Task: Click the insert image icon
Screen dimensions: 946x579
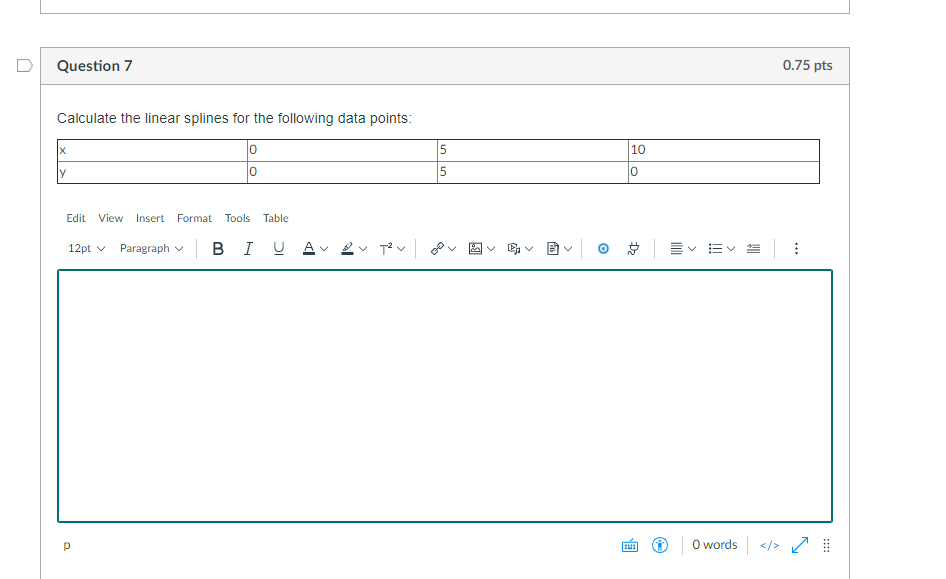Action: pyautogui.click(x=476, y=248)
